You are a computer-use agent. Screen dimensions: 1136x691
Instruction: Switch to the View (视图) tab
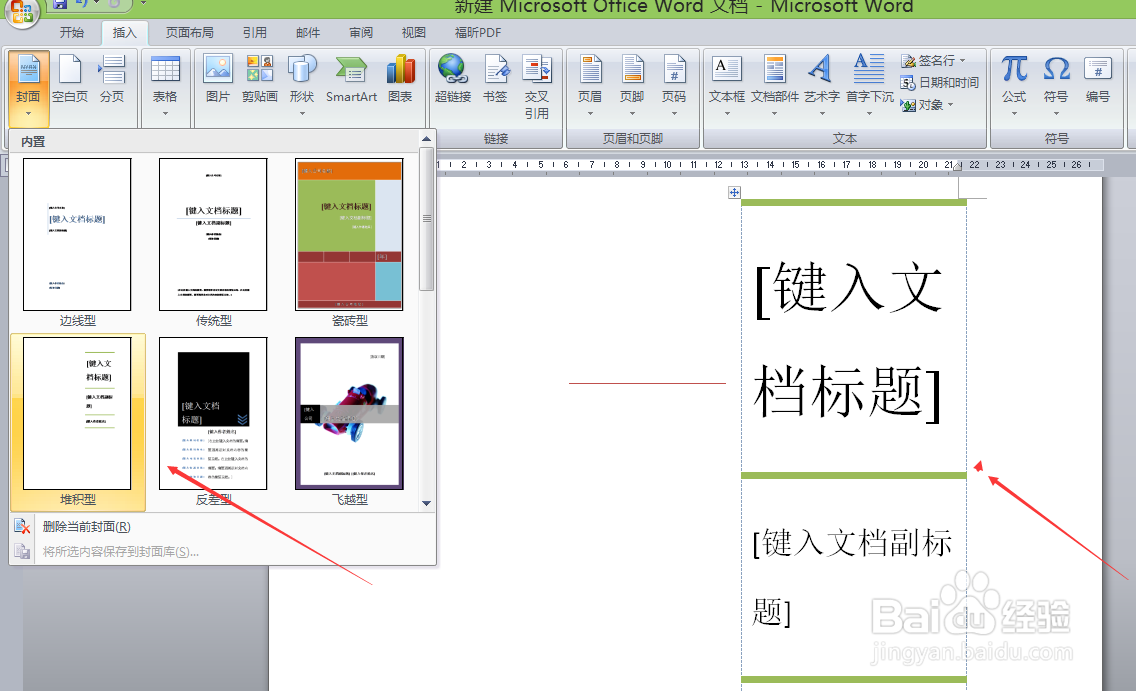[x=414, y=33]
